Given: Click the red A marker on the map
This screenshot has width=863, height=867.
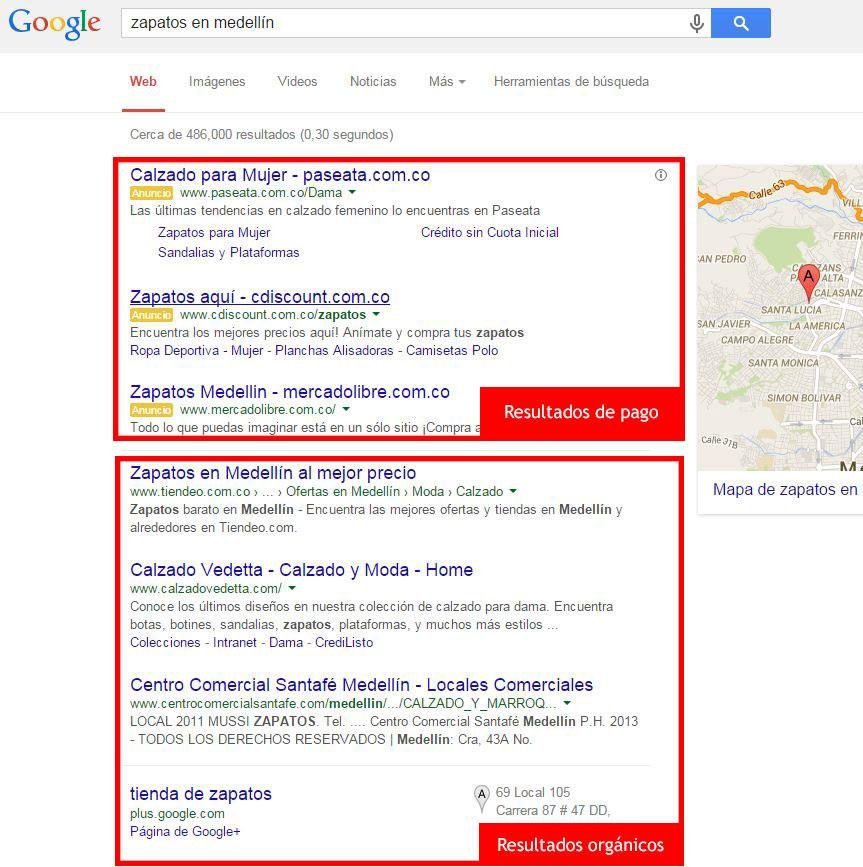Looking at the screenshot, I should pyautogui.click(x=809, y=281).
